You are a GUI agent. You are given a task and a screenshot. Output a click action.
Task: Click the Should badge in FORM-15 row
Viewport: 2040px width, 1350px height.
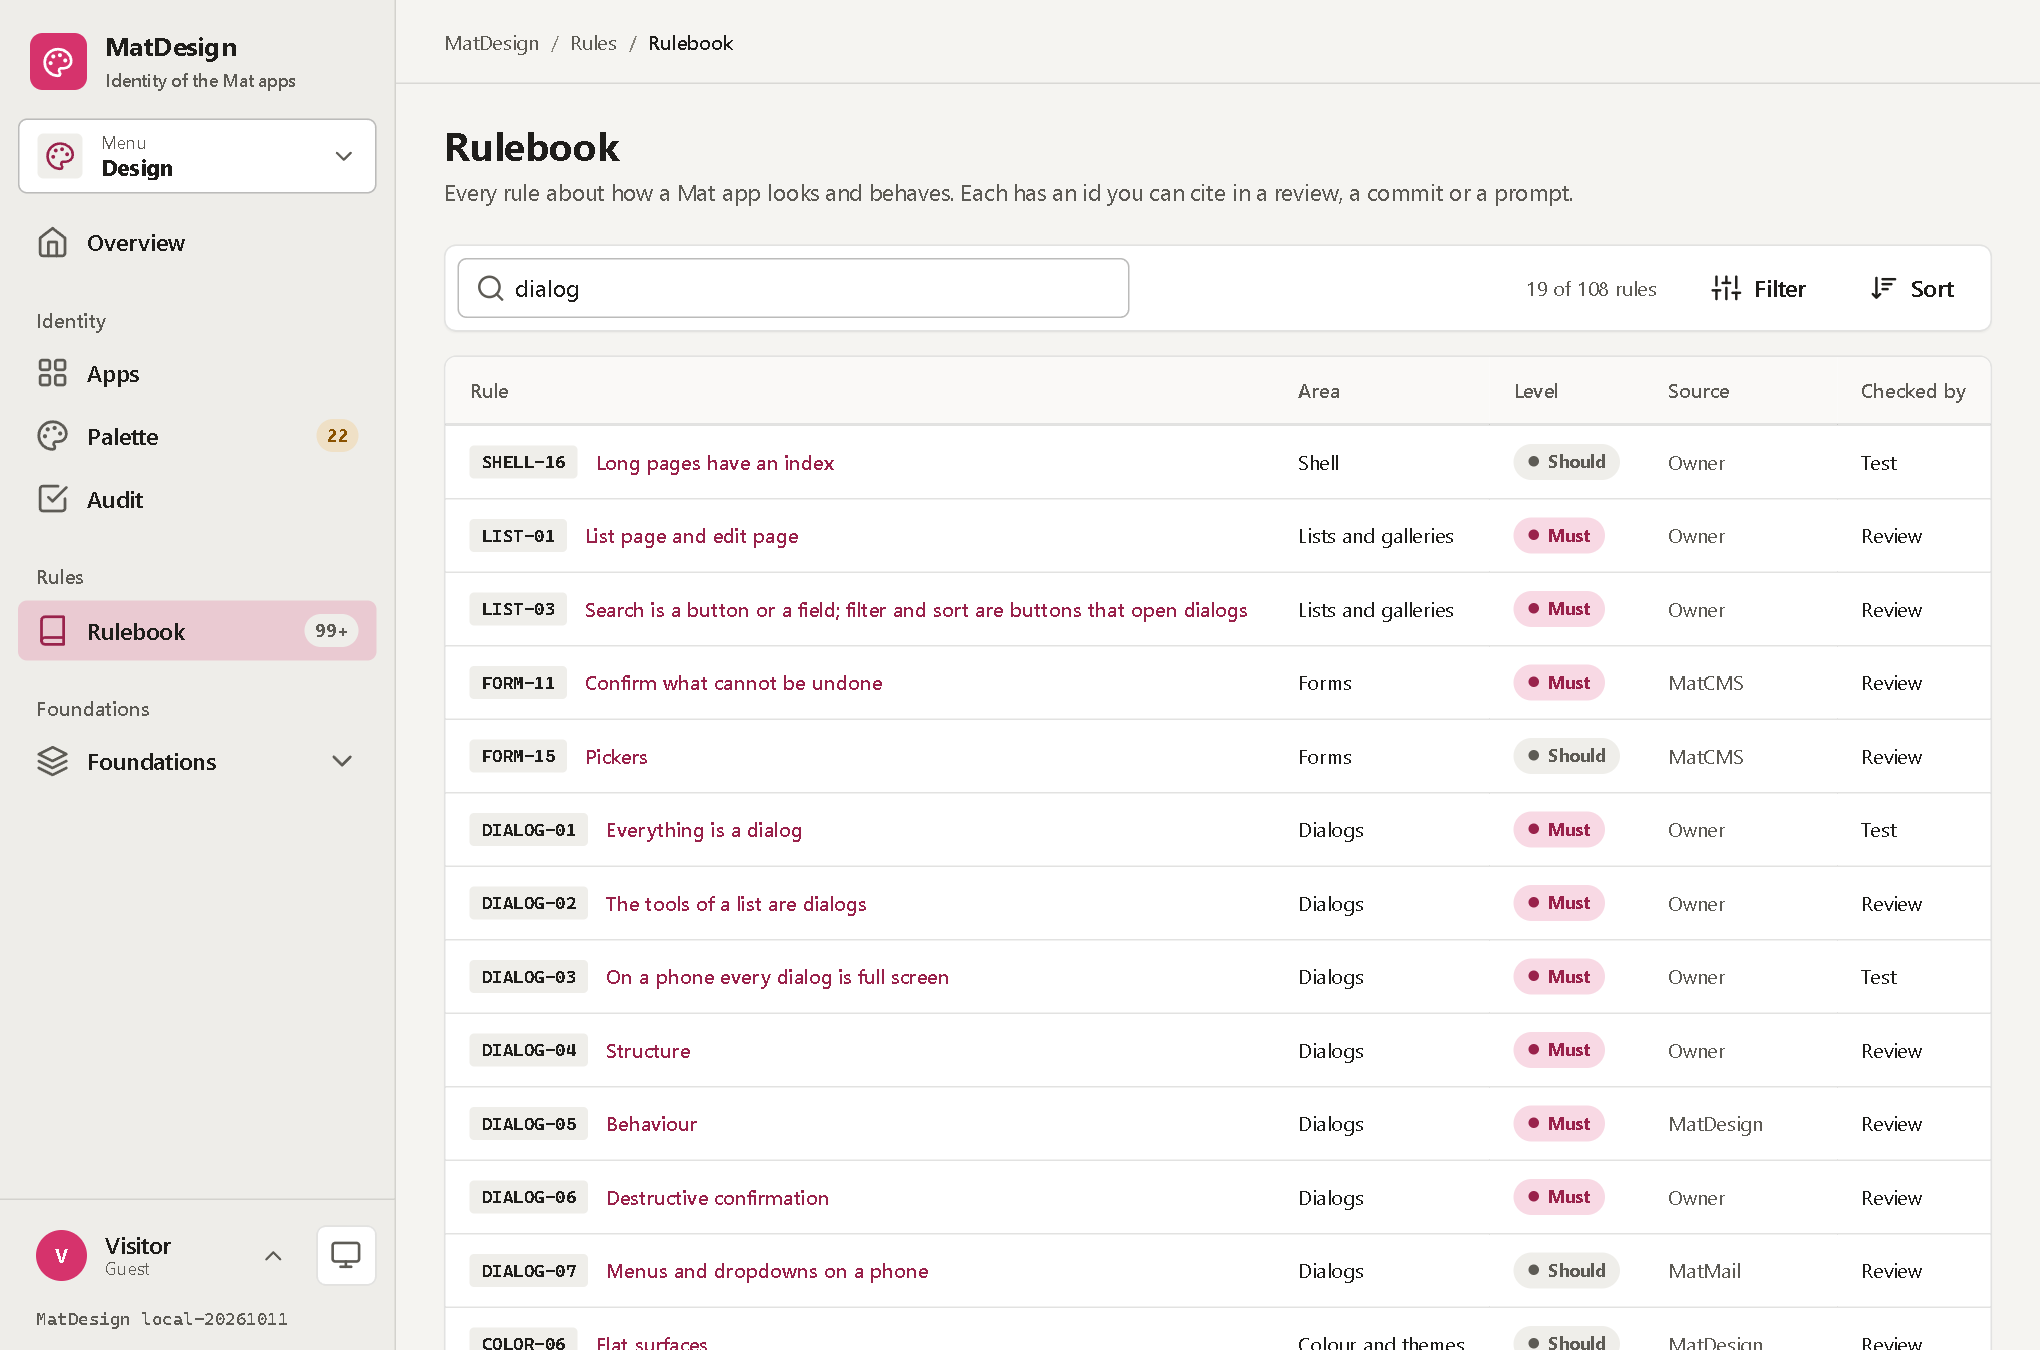[1566, 756]
